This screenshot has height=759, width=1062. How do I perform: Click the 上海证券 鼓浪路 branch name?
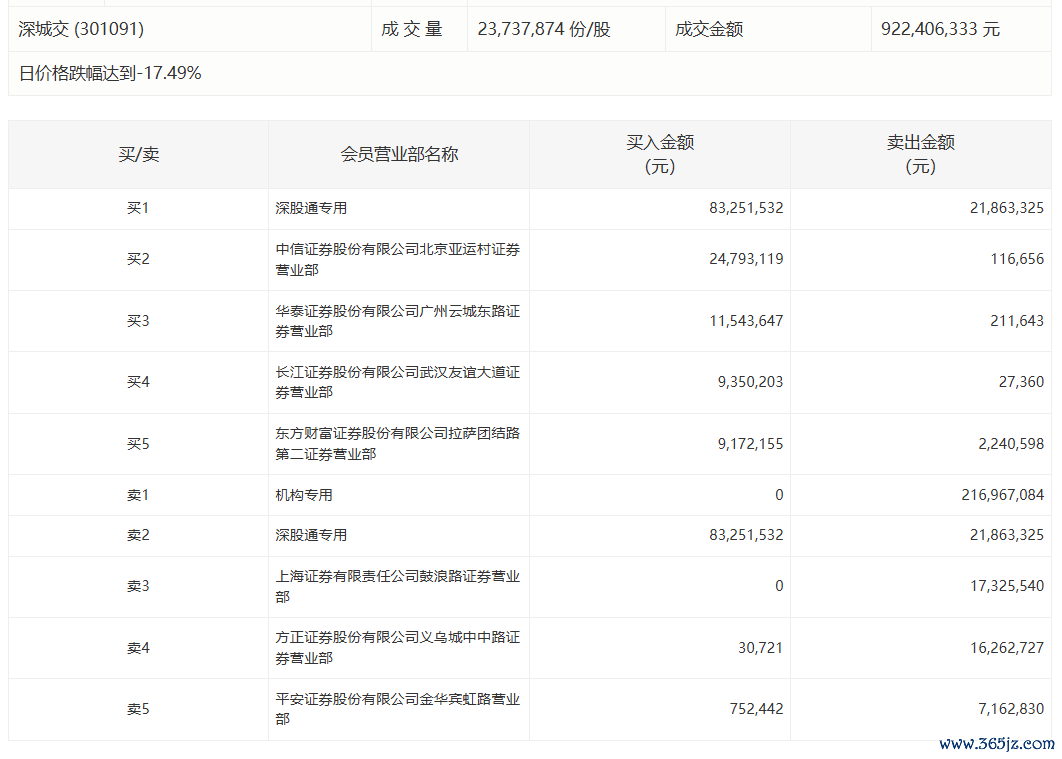398,586
